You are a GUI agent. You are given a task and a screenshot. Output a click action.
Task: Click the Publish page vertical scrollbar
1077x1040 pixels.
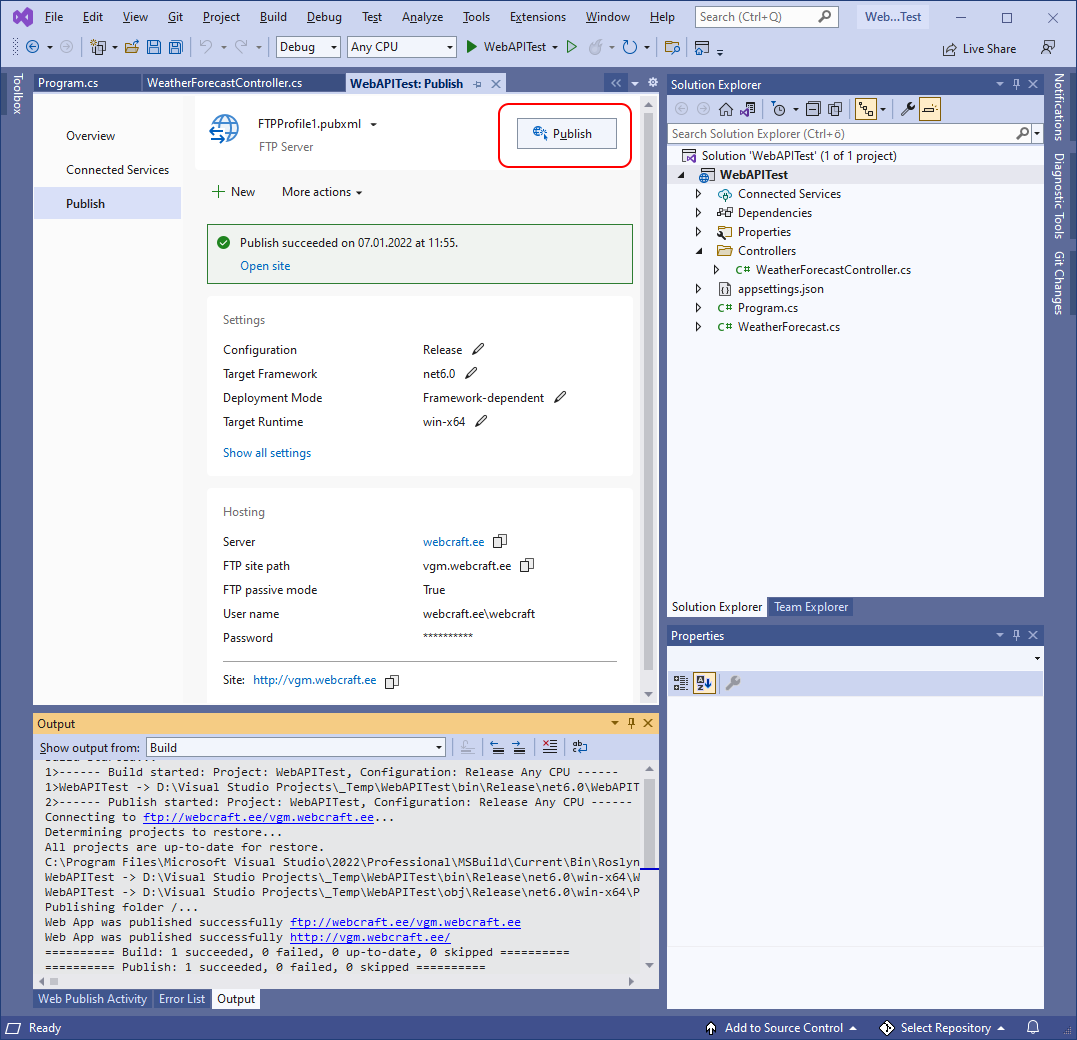coord(648,392)
